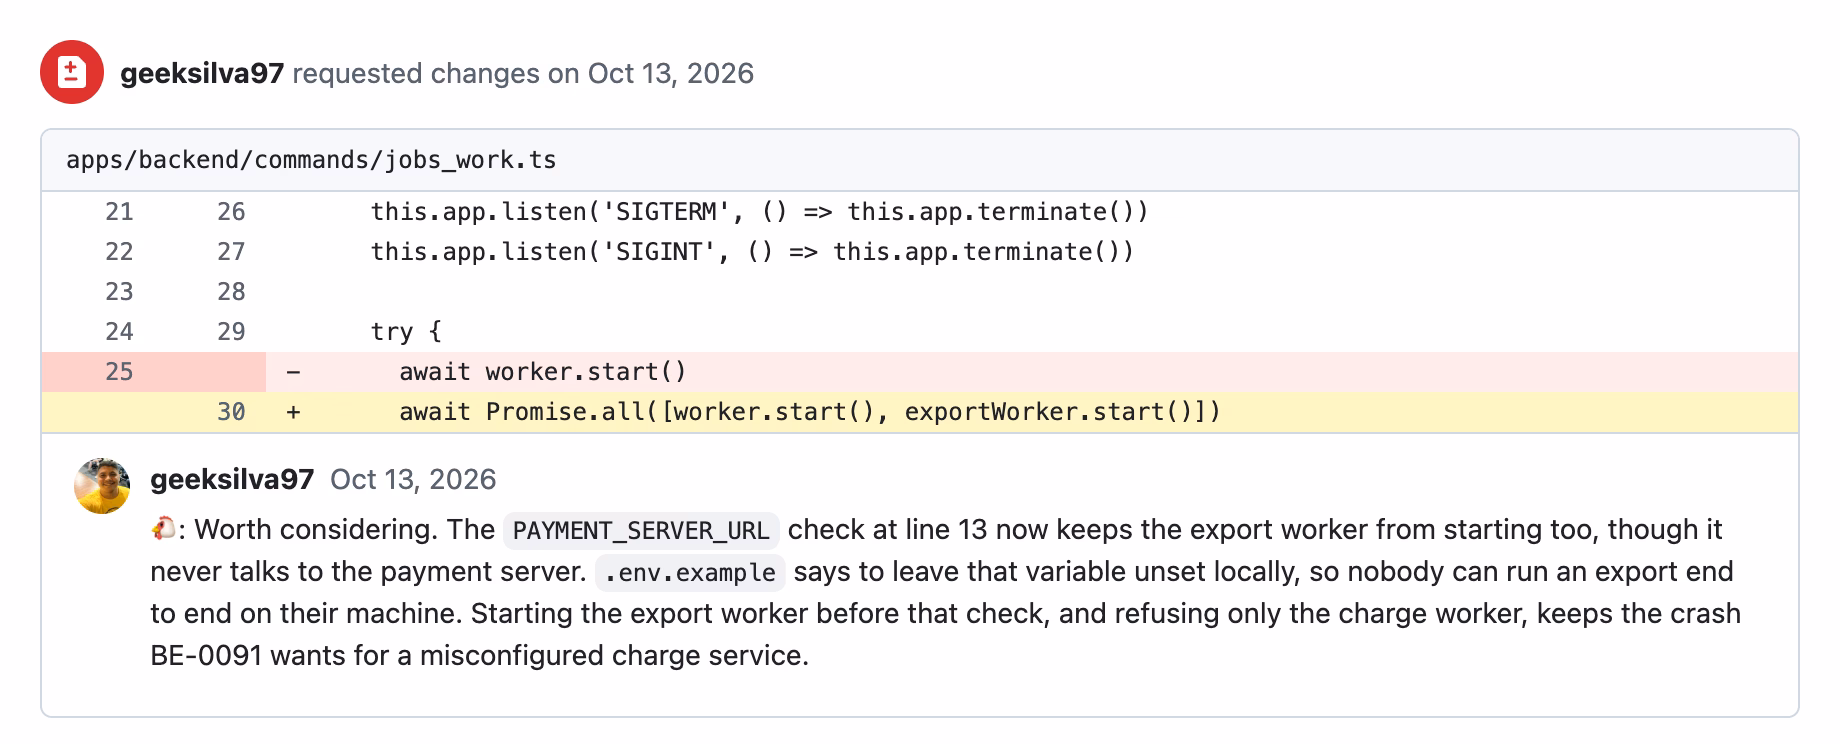The image size is (1840, 744).
Task: Select new line number 28 on the blank row
Action: click(231, 292)
